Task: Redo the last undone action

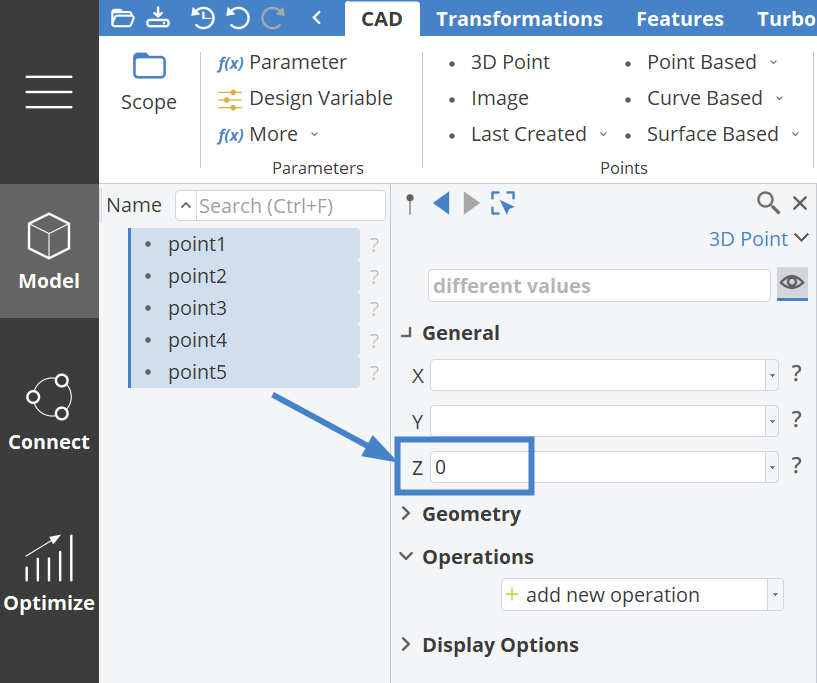Action: click(x=273, y=18)
